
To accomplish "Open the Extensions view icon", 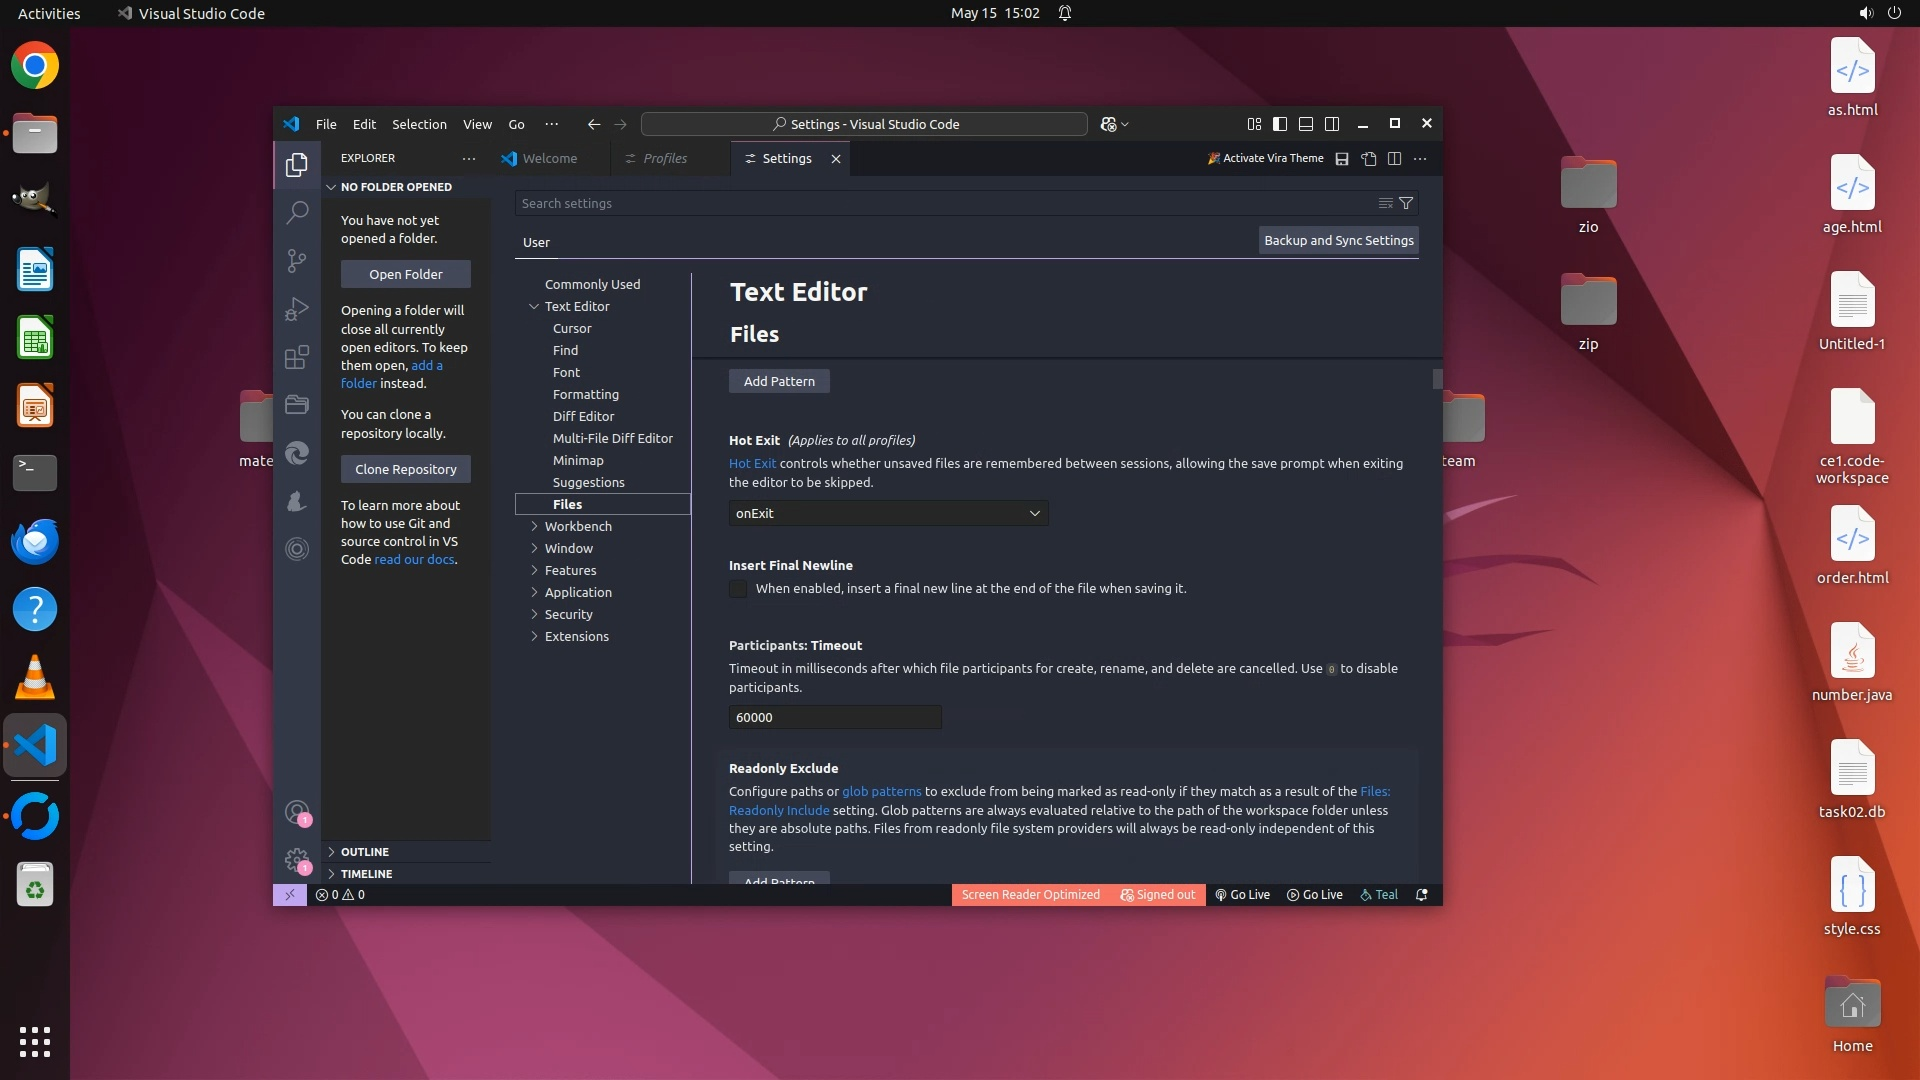I will [297, 357].
